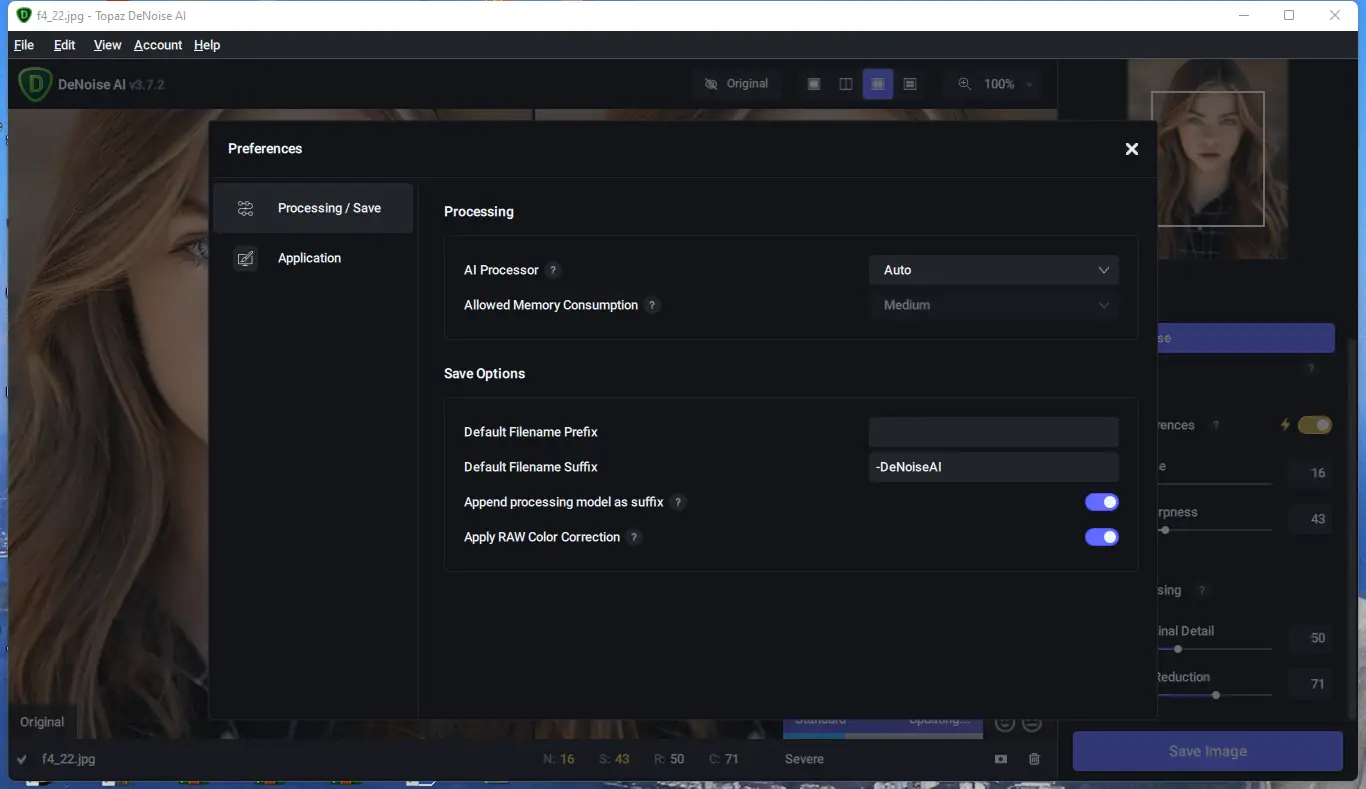Click the happy face feedback icon
This screenshot has width=1366, height=789.
point(1005,724)
